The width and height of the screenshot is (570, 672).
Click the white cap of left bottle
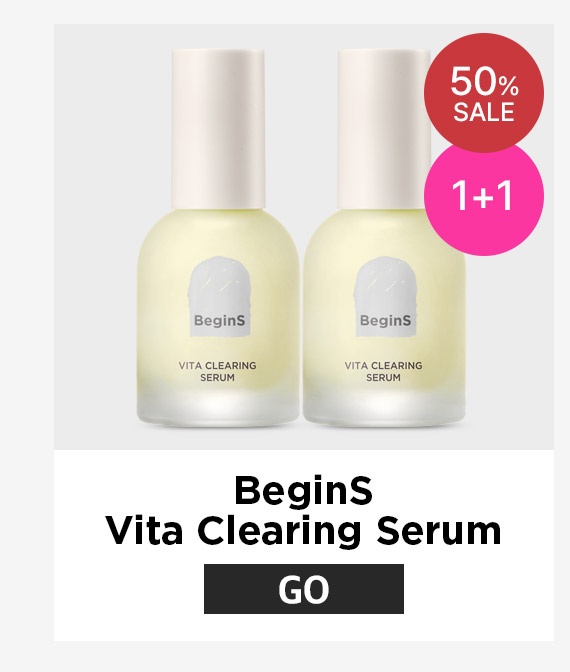coord(218,129)
